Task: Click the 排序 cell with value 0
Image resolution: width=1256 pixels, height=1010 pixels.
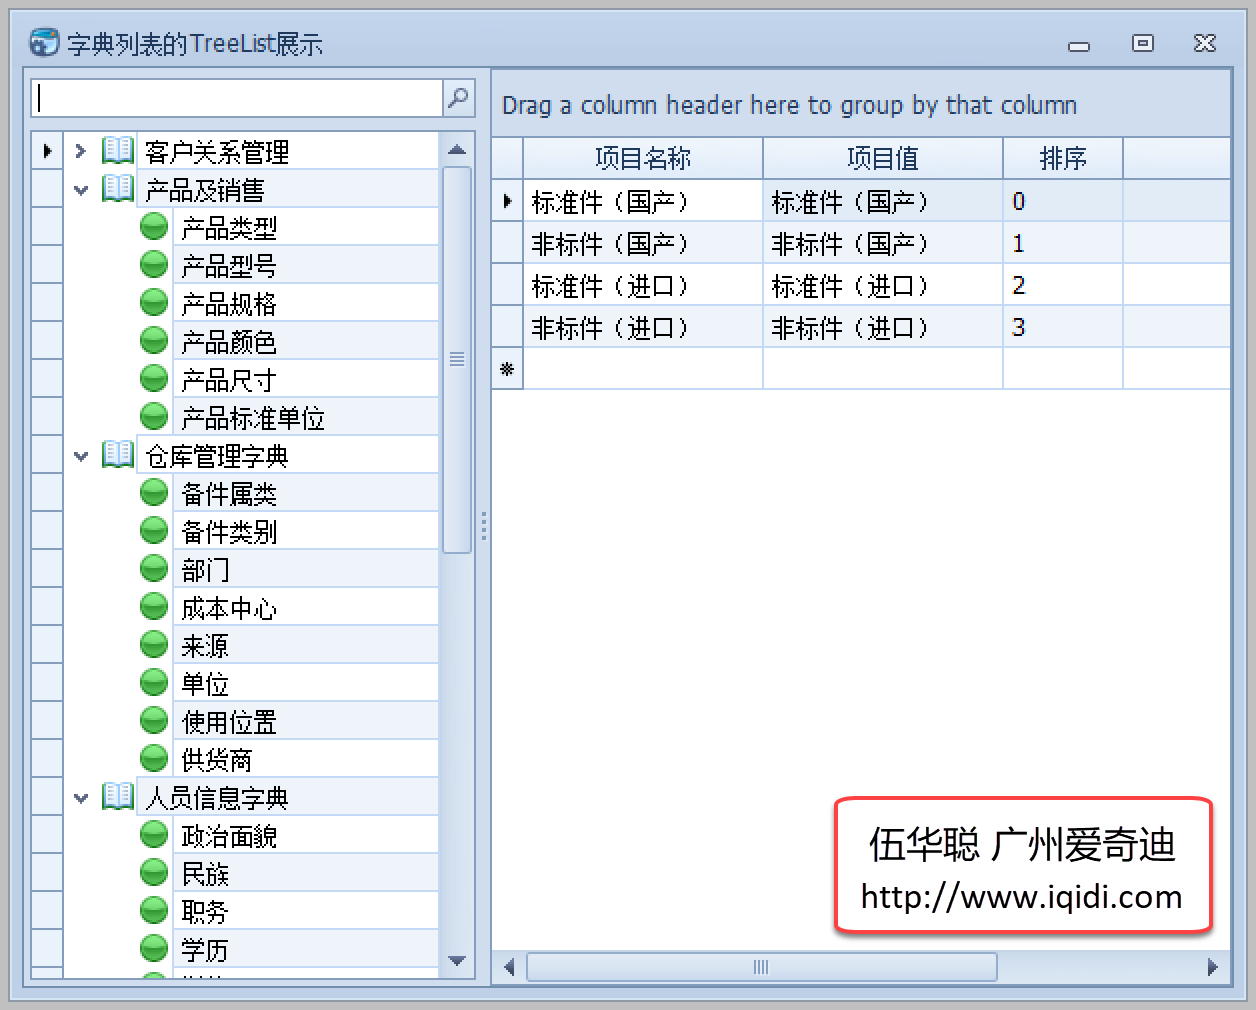Action: point(1063,201)
